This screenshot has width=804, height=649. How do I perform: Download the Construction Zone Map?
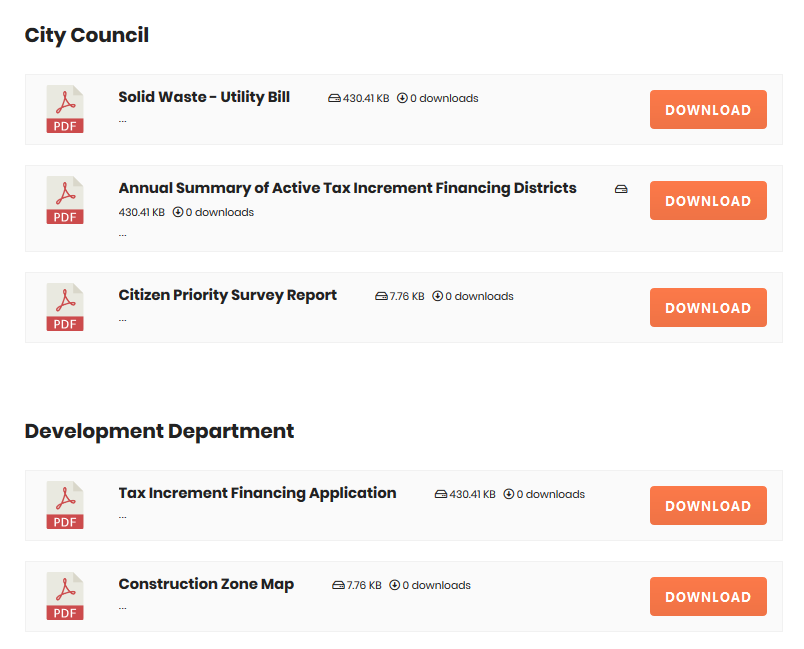(x=708, y=597)
